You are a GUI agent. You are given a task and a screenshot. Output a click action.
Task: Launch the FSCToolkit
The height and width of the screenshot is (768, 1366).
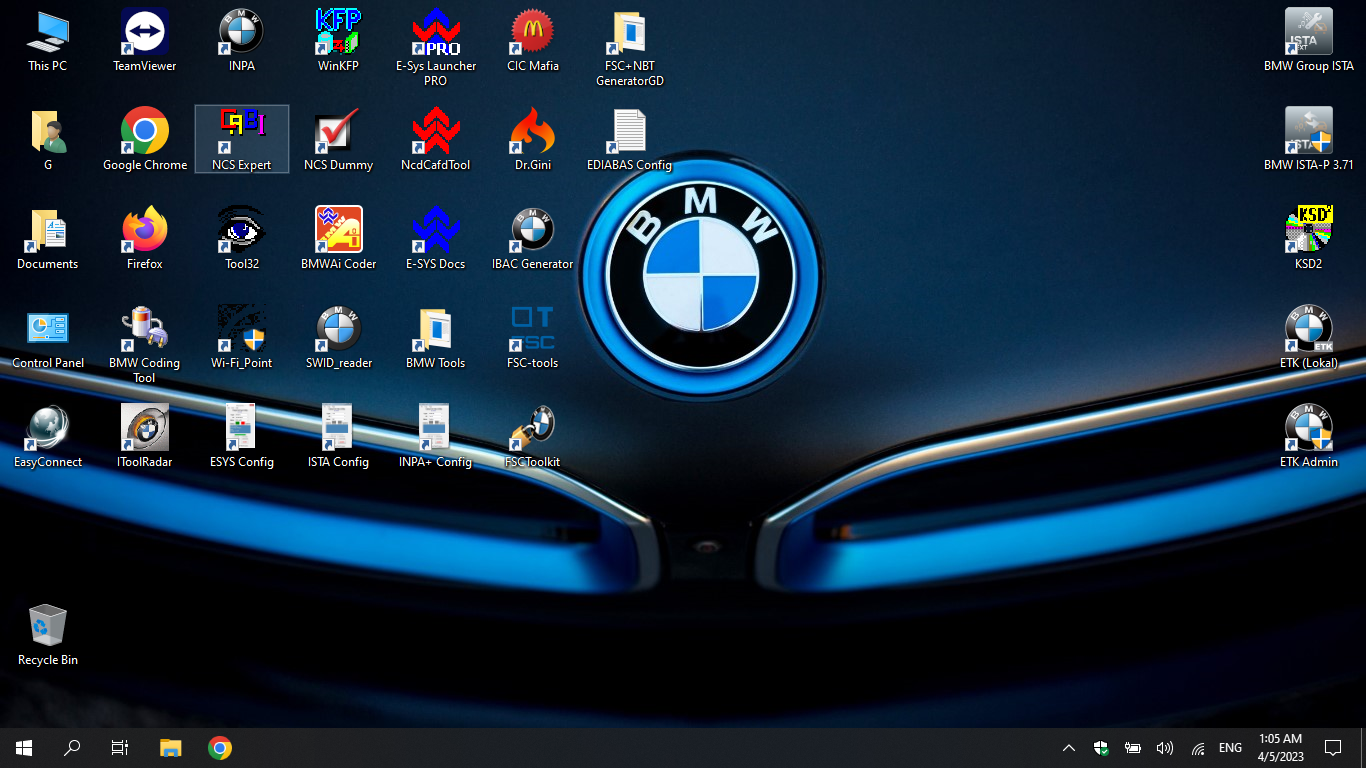pos(532,425)
